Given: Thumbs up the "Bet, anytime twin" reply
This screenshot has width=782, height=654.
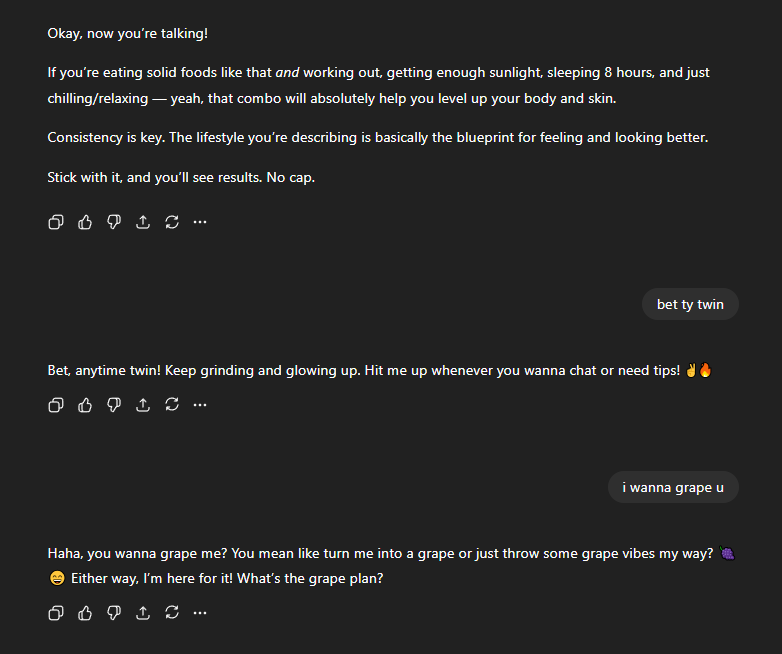Looking at the screenshot, I should 85,405.
